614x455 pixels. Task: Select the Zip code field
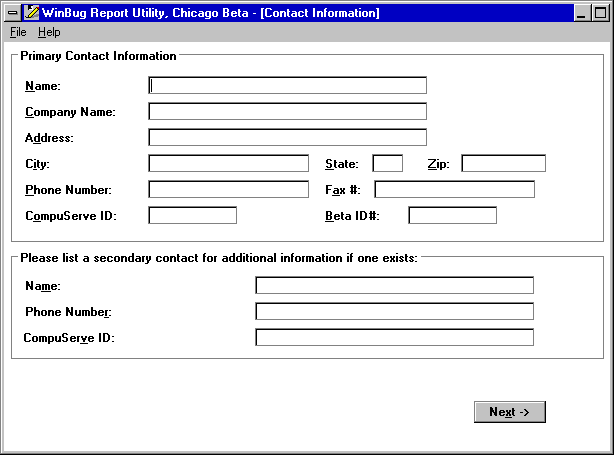(x=503, y=163)
